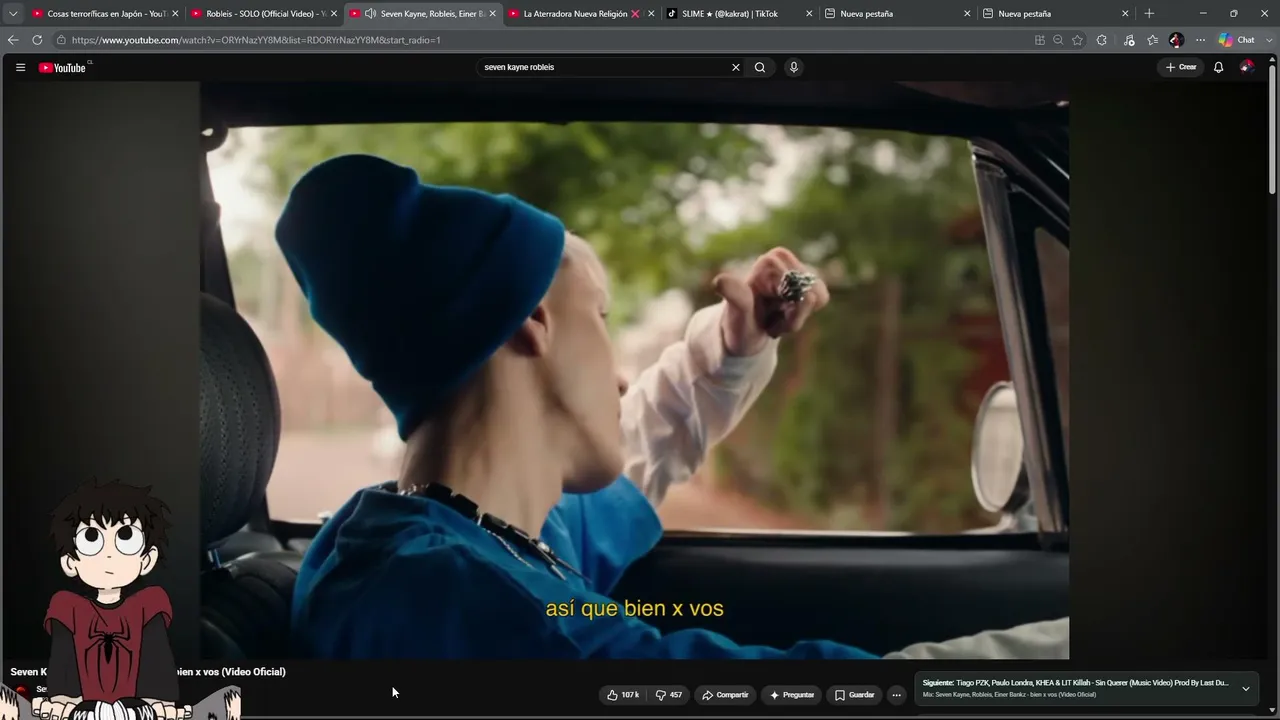Open YouTube notifications bell
Image resolution: width=1280 pixels, height=720 pixels.
[x=1218, y=67]
